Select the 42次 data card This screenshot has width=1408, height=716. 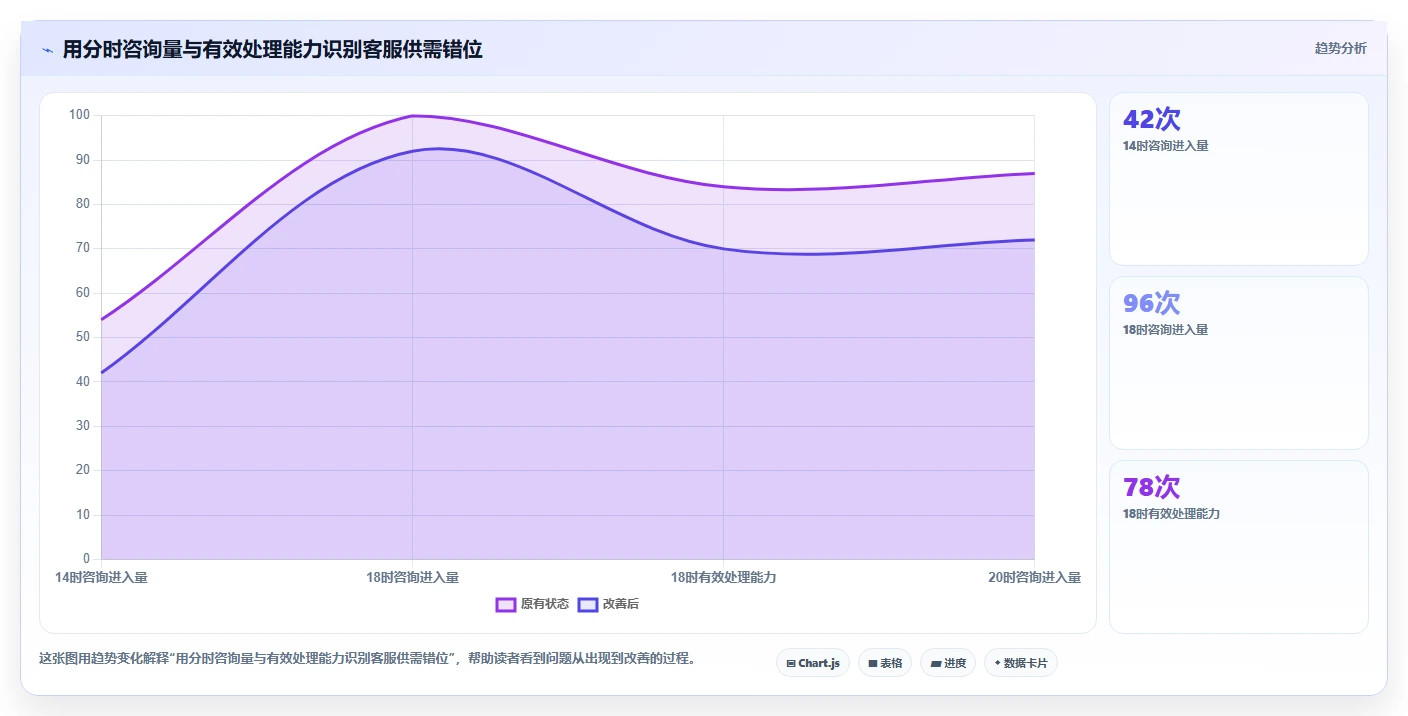1239,179
